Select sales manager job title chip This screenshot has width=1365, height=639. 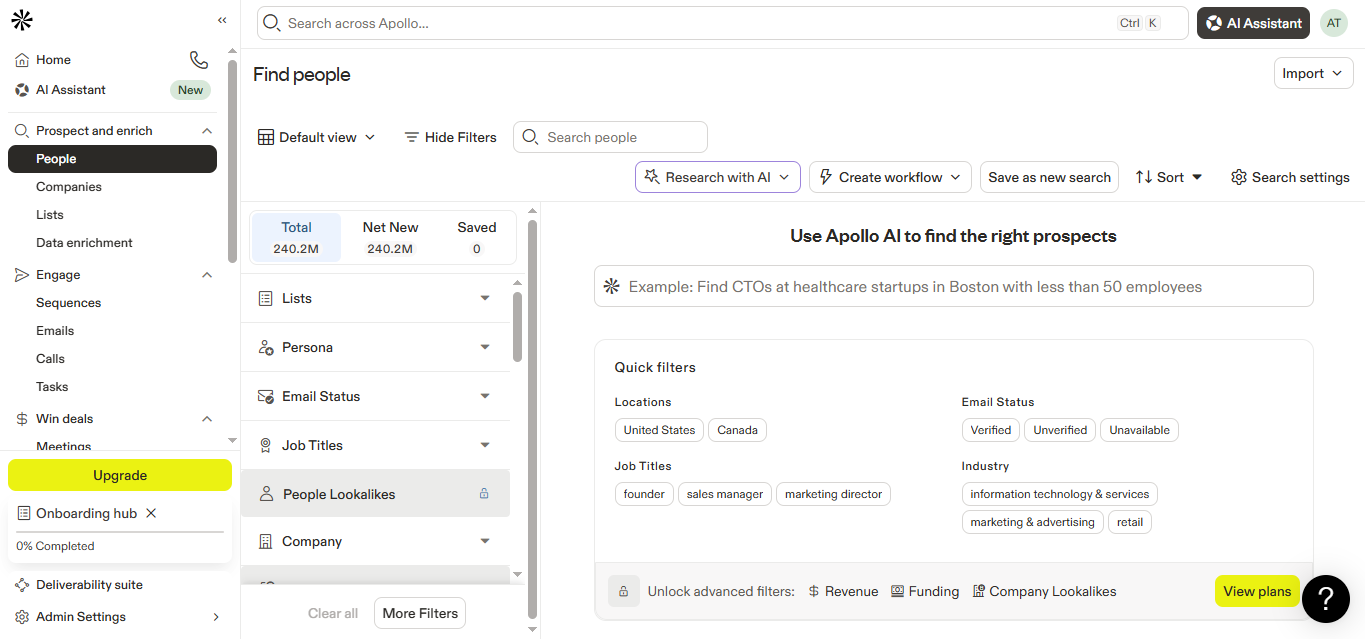point(725,494)
